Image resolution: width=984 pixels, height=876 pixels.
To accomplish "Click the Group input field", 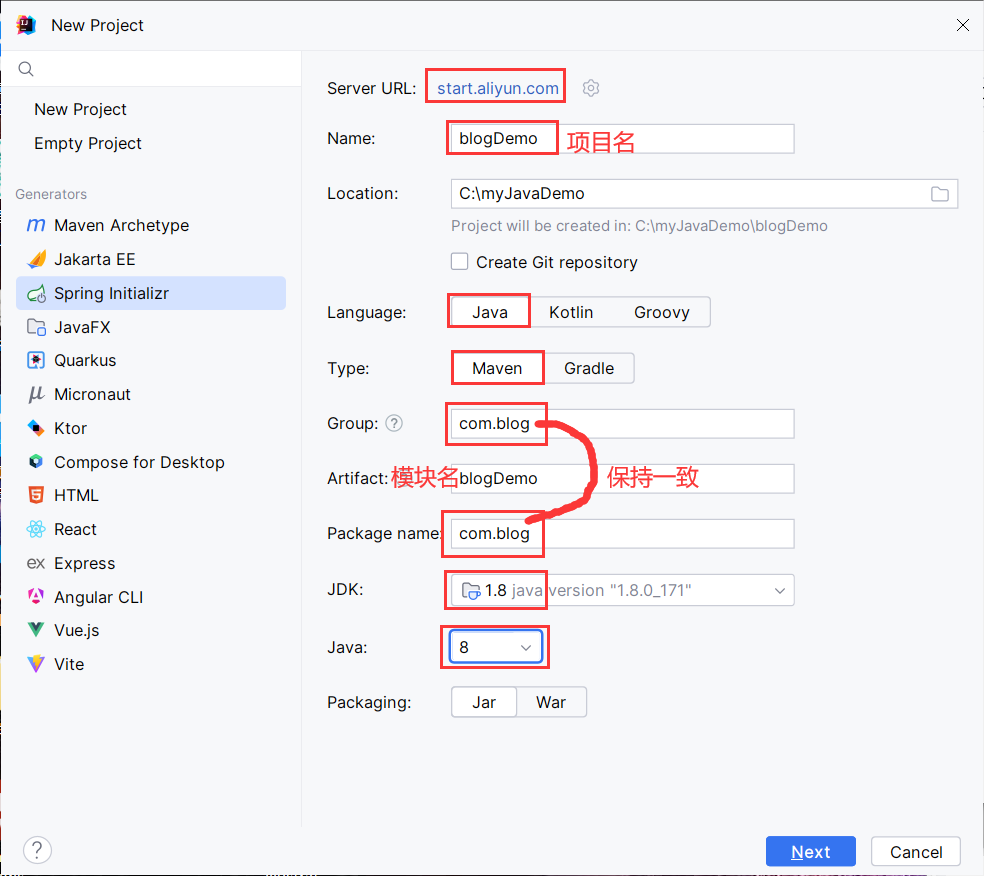I will 623,424.
